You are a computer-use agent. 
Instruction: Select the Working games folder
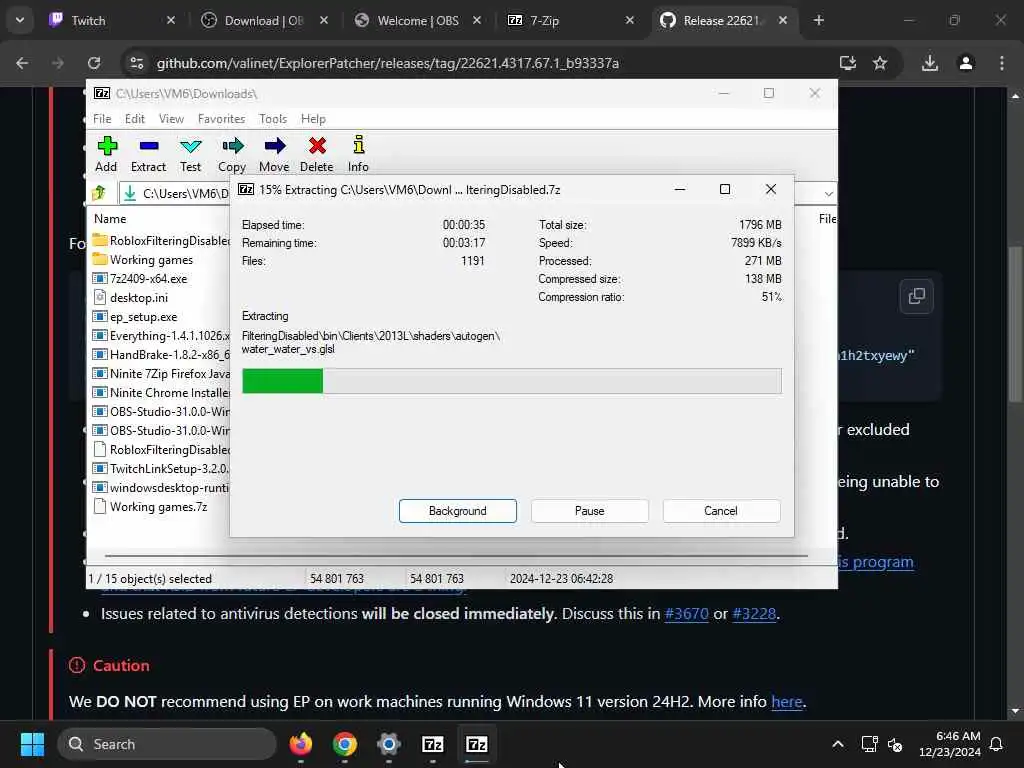click(142, 260)
